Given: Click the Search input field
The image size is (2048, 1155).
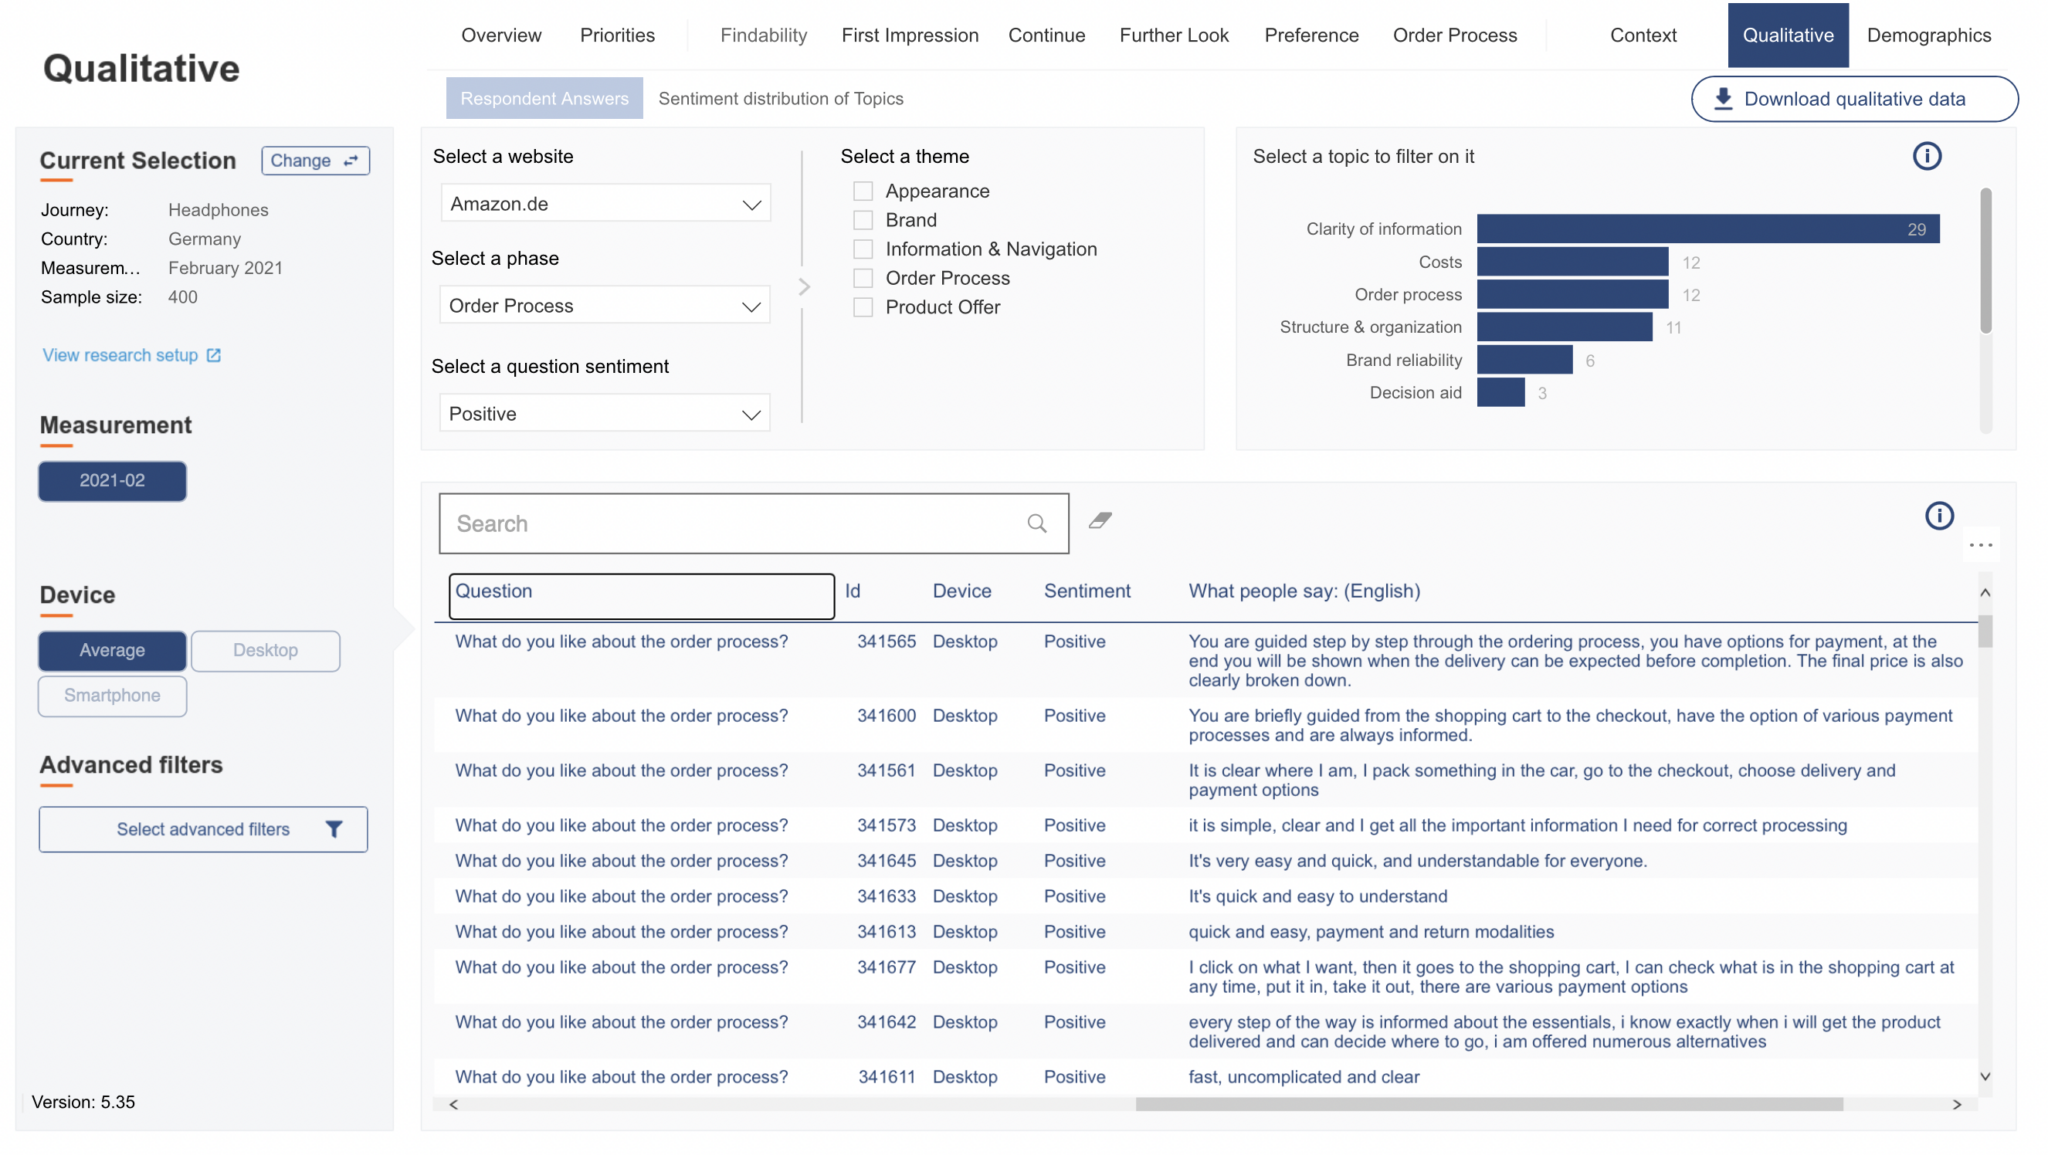Looking at the screenshot, I should (730, 523).
